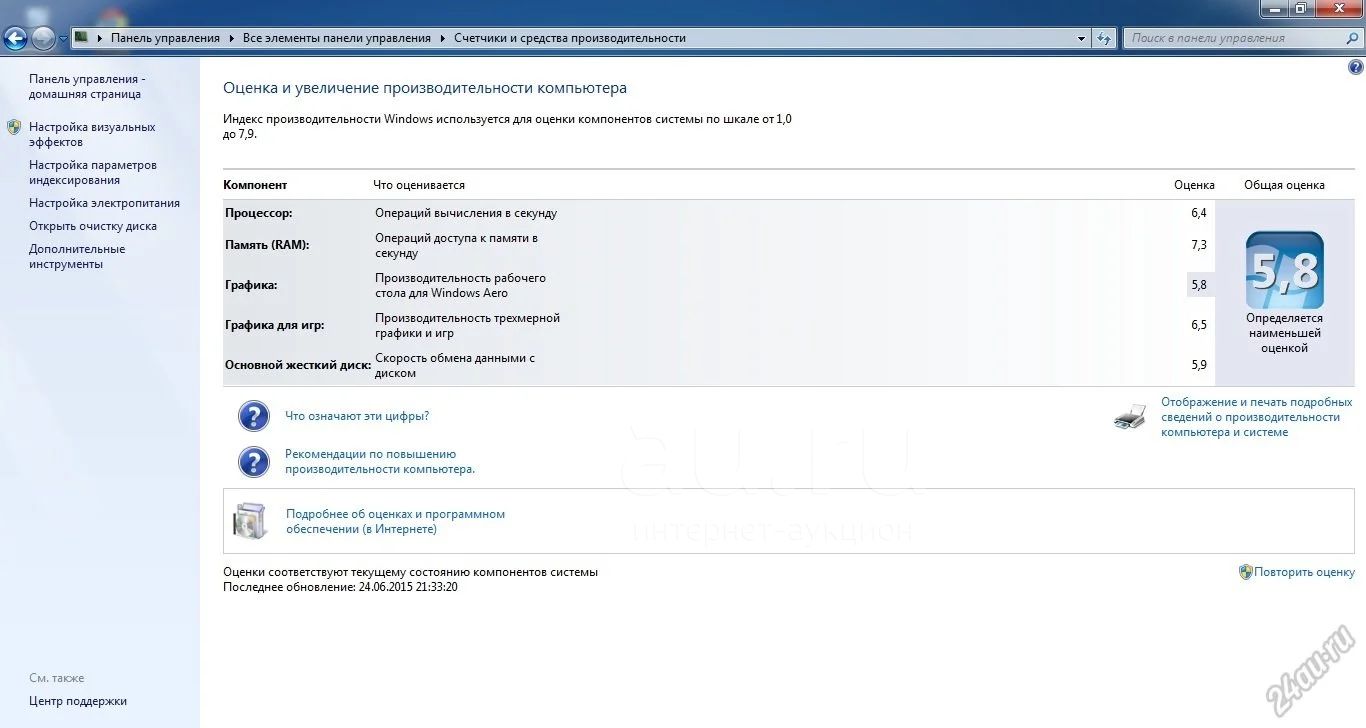Screen dimensions: 1366x728
Task: Open 'Что означают эти цифры?' link
Action: (357, 416)
